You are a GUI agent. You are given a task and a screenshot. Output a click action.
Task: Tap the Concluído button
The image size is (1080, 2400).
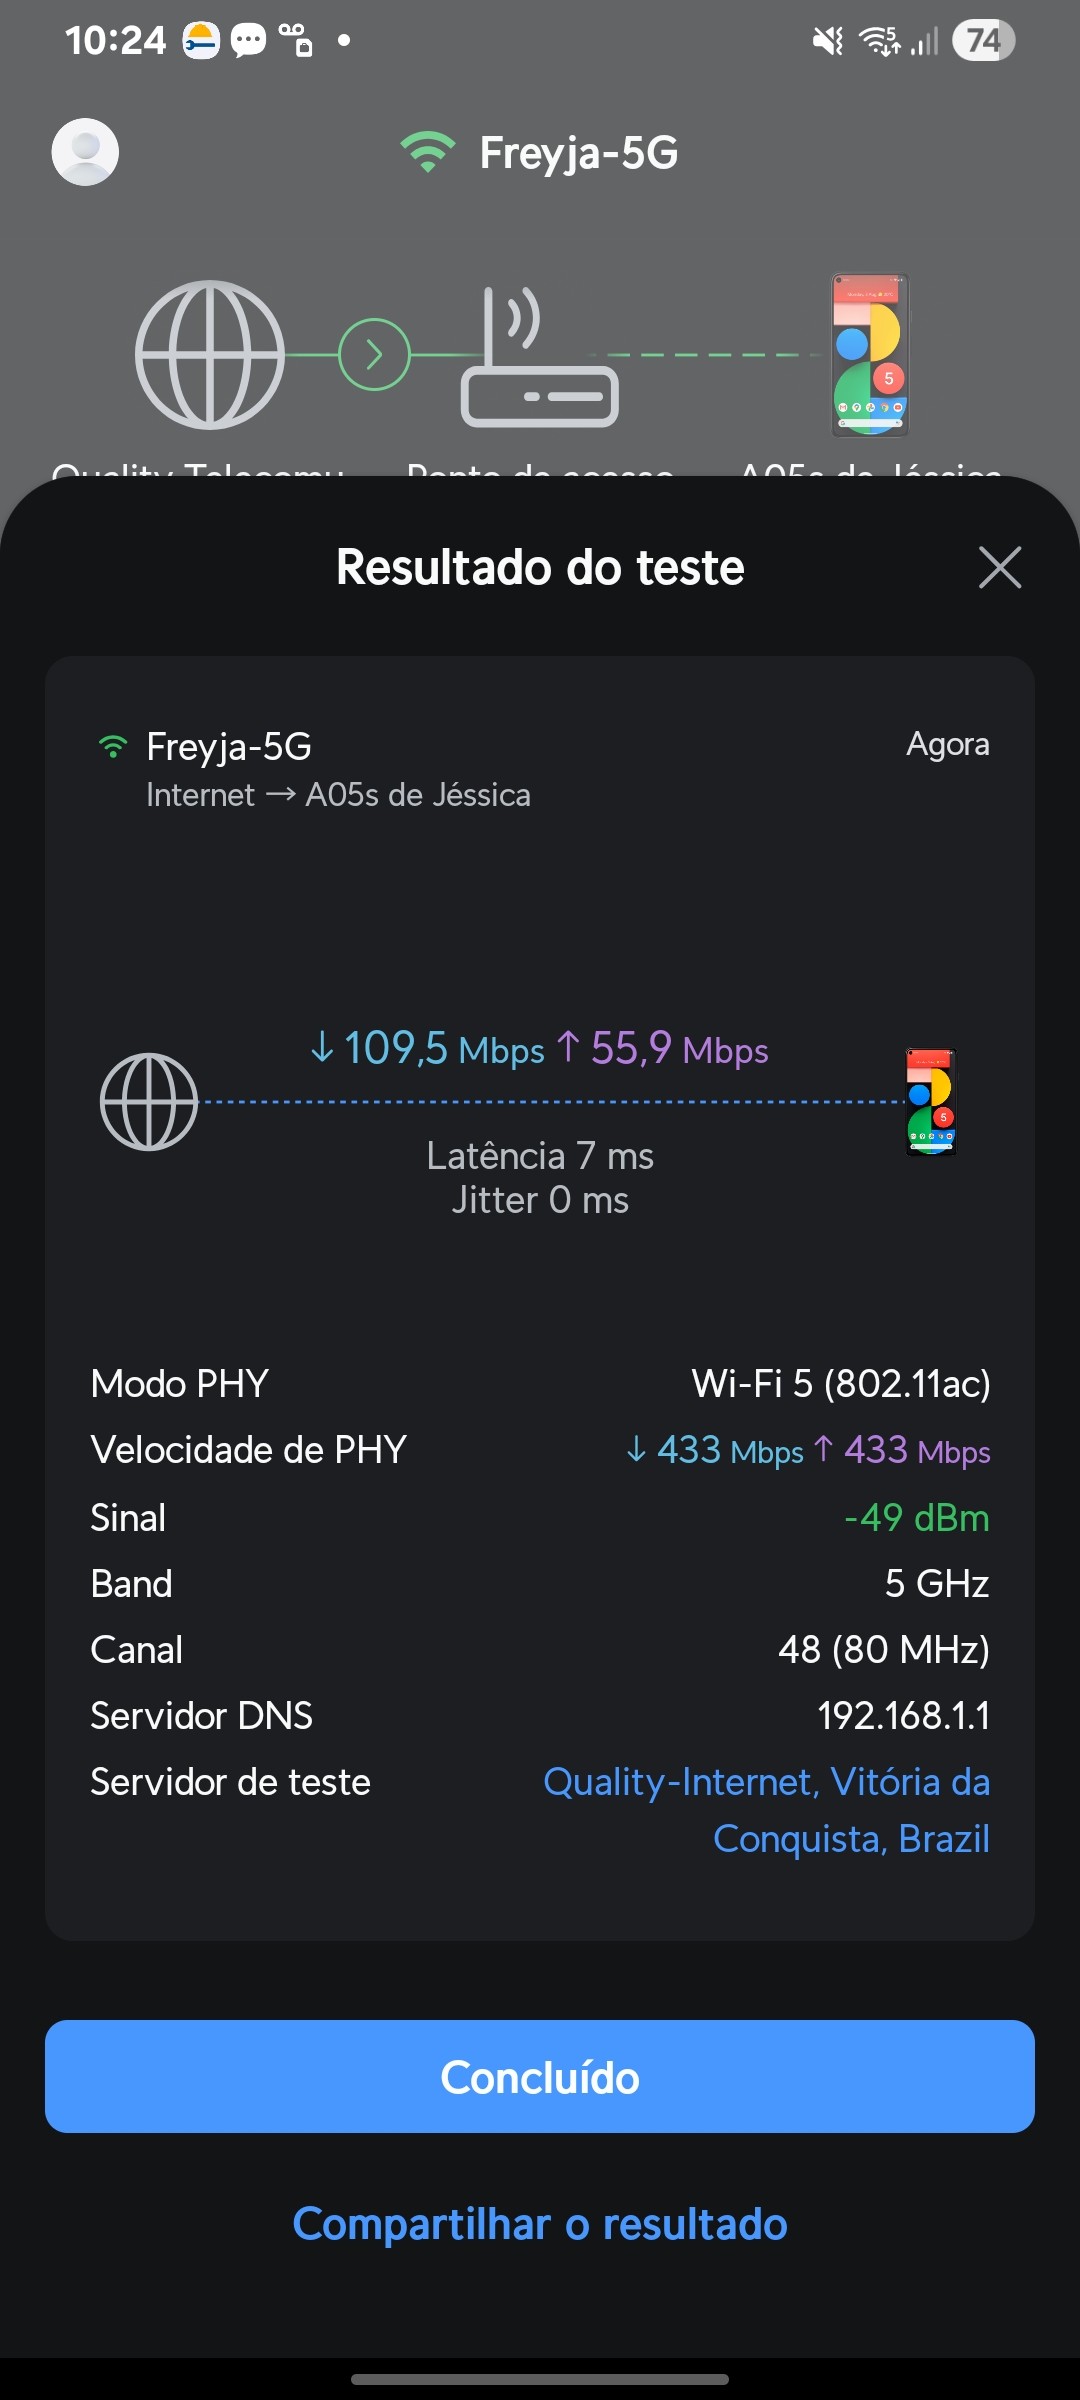click(540, 2077)
